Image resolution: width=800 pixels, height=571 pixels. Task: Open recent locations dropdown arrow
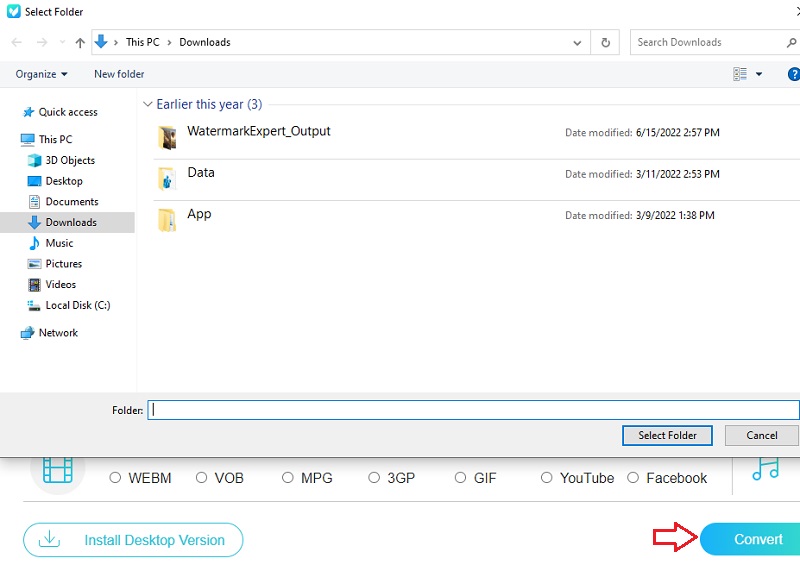62,42
